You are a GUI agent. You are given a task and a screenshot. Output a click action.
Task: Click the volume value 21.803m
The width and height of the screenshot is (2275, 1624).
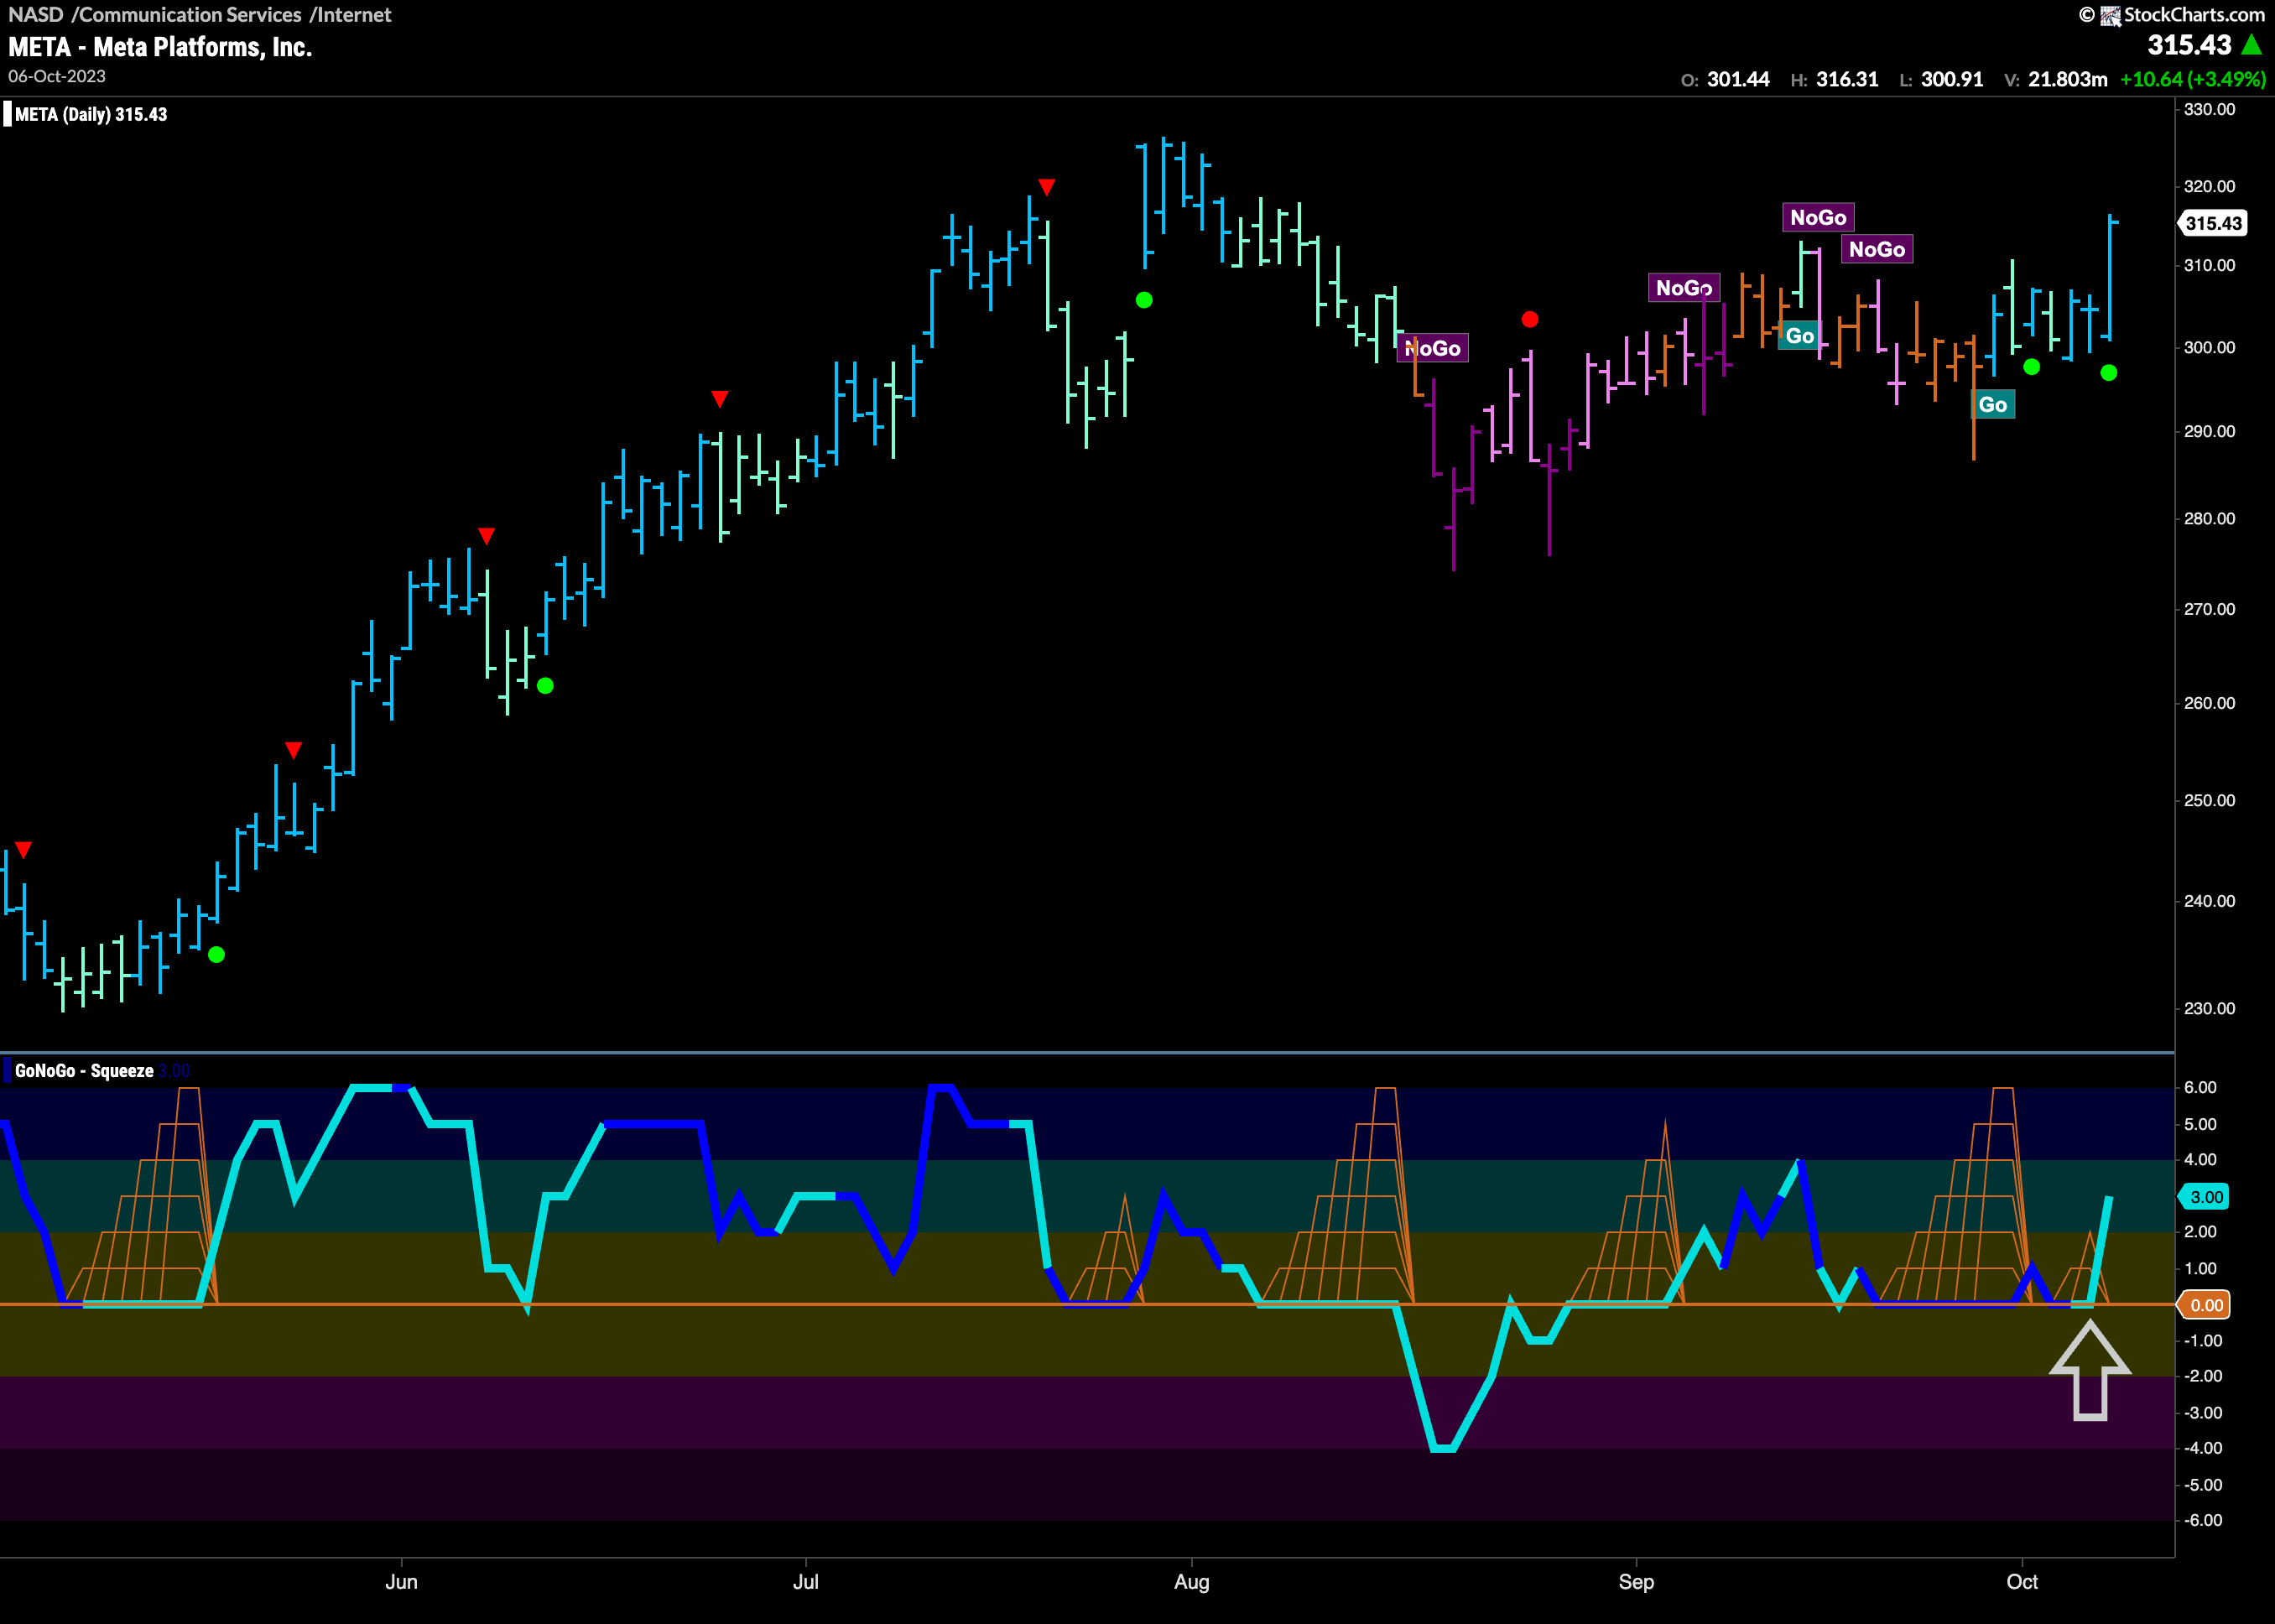point(2068,79)
